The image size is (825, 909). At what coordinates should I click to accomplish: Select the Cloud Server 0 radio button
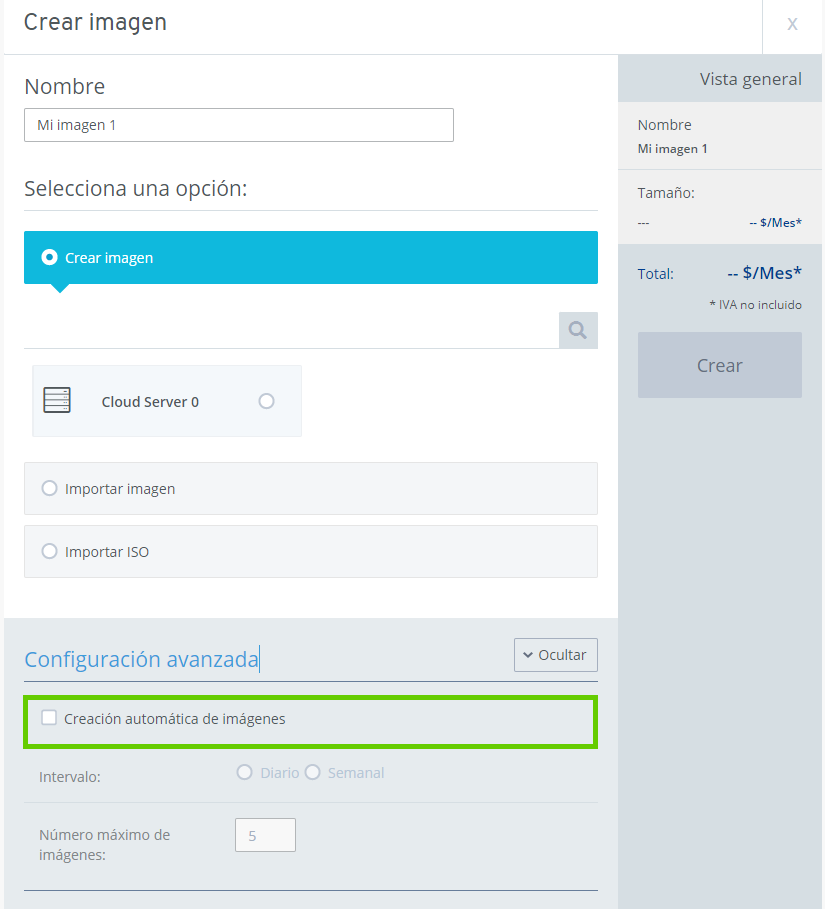pos(266,401)
